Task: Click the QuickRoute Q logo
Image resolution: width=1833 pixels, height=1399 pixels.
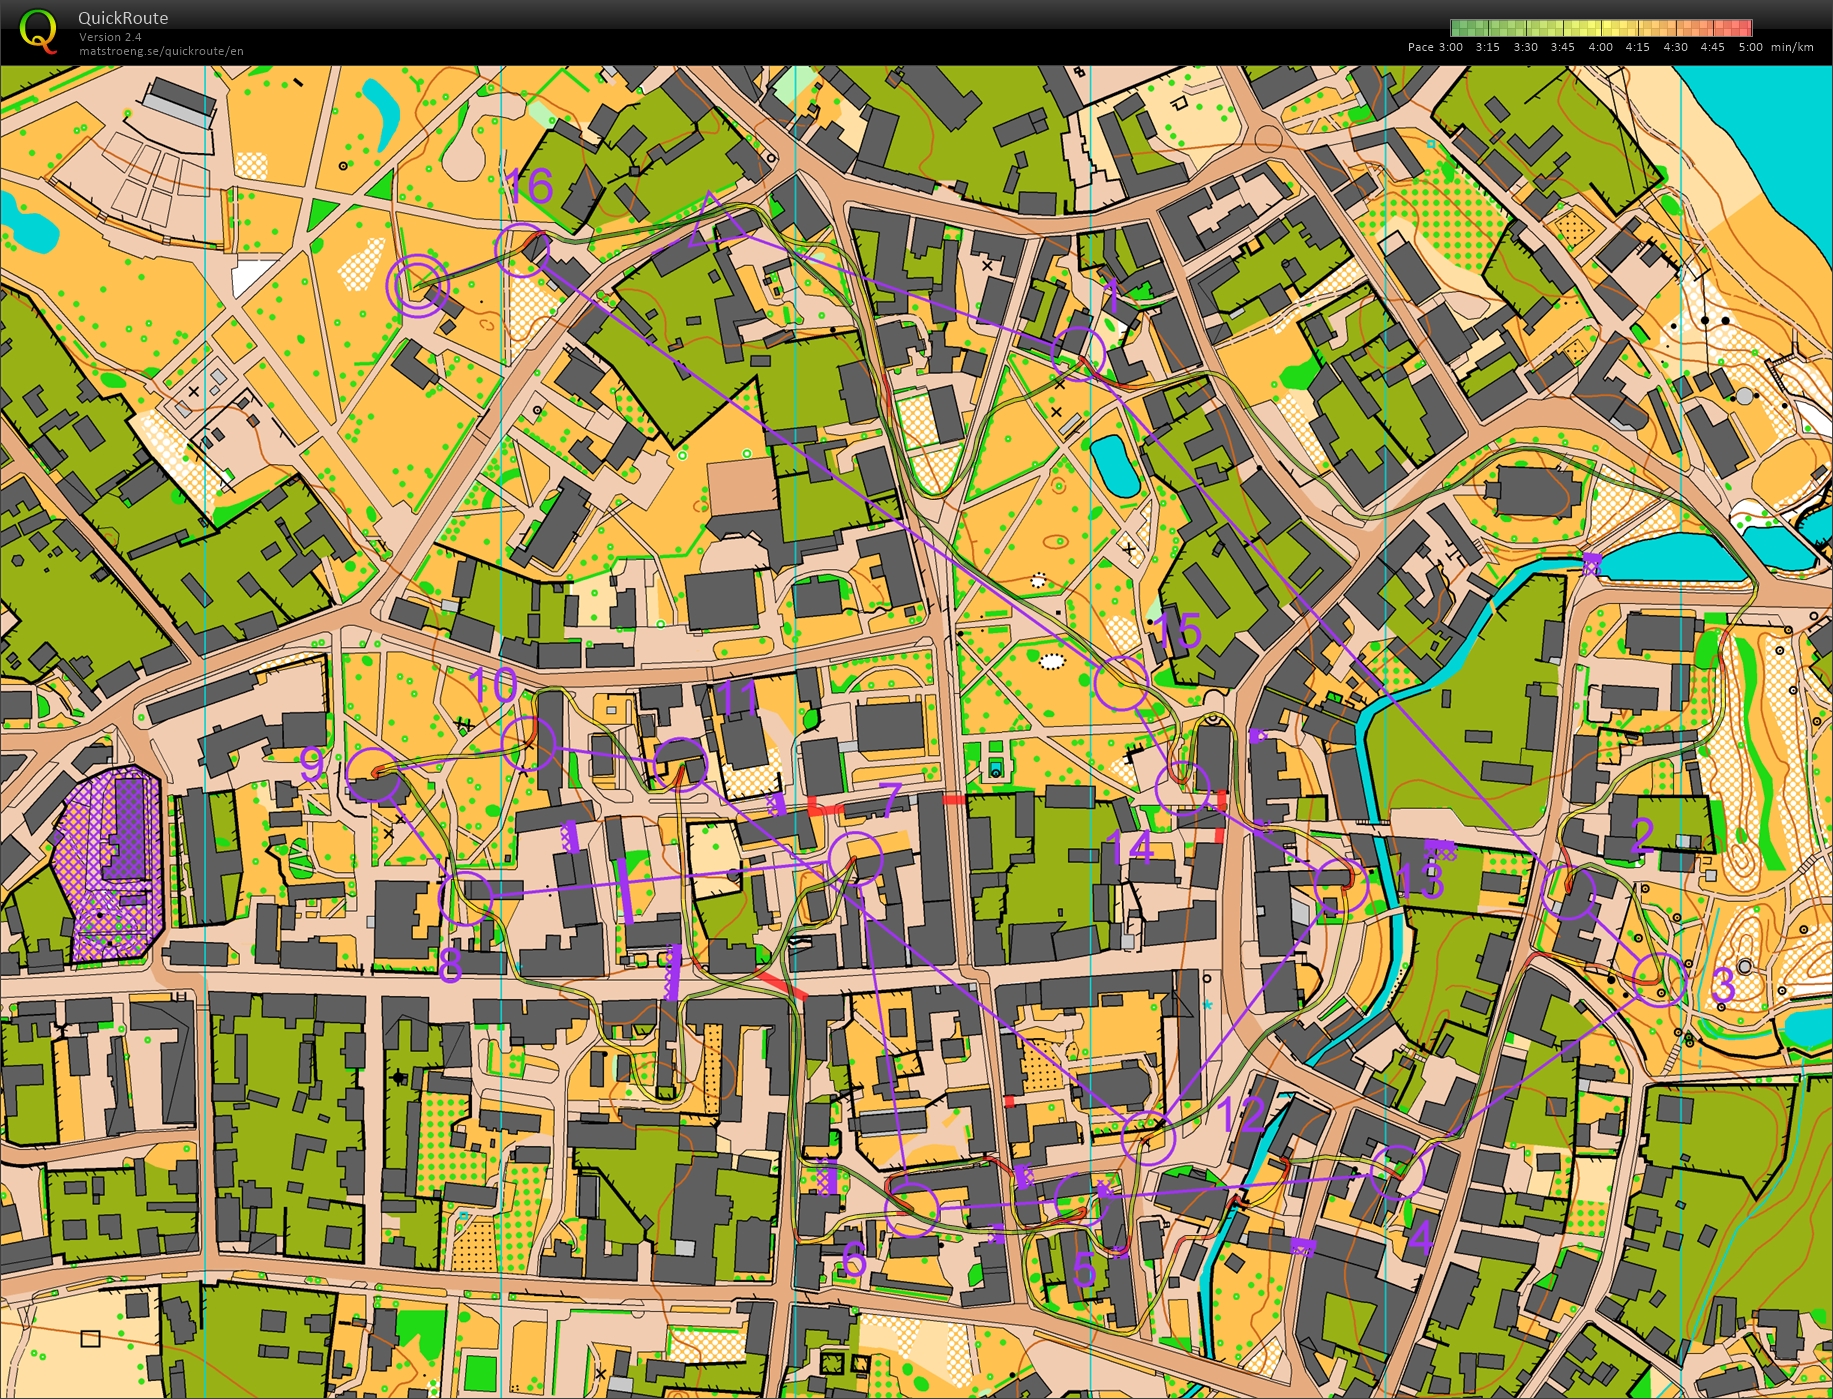Action: [x=38, y=30]
